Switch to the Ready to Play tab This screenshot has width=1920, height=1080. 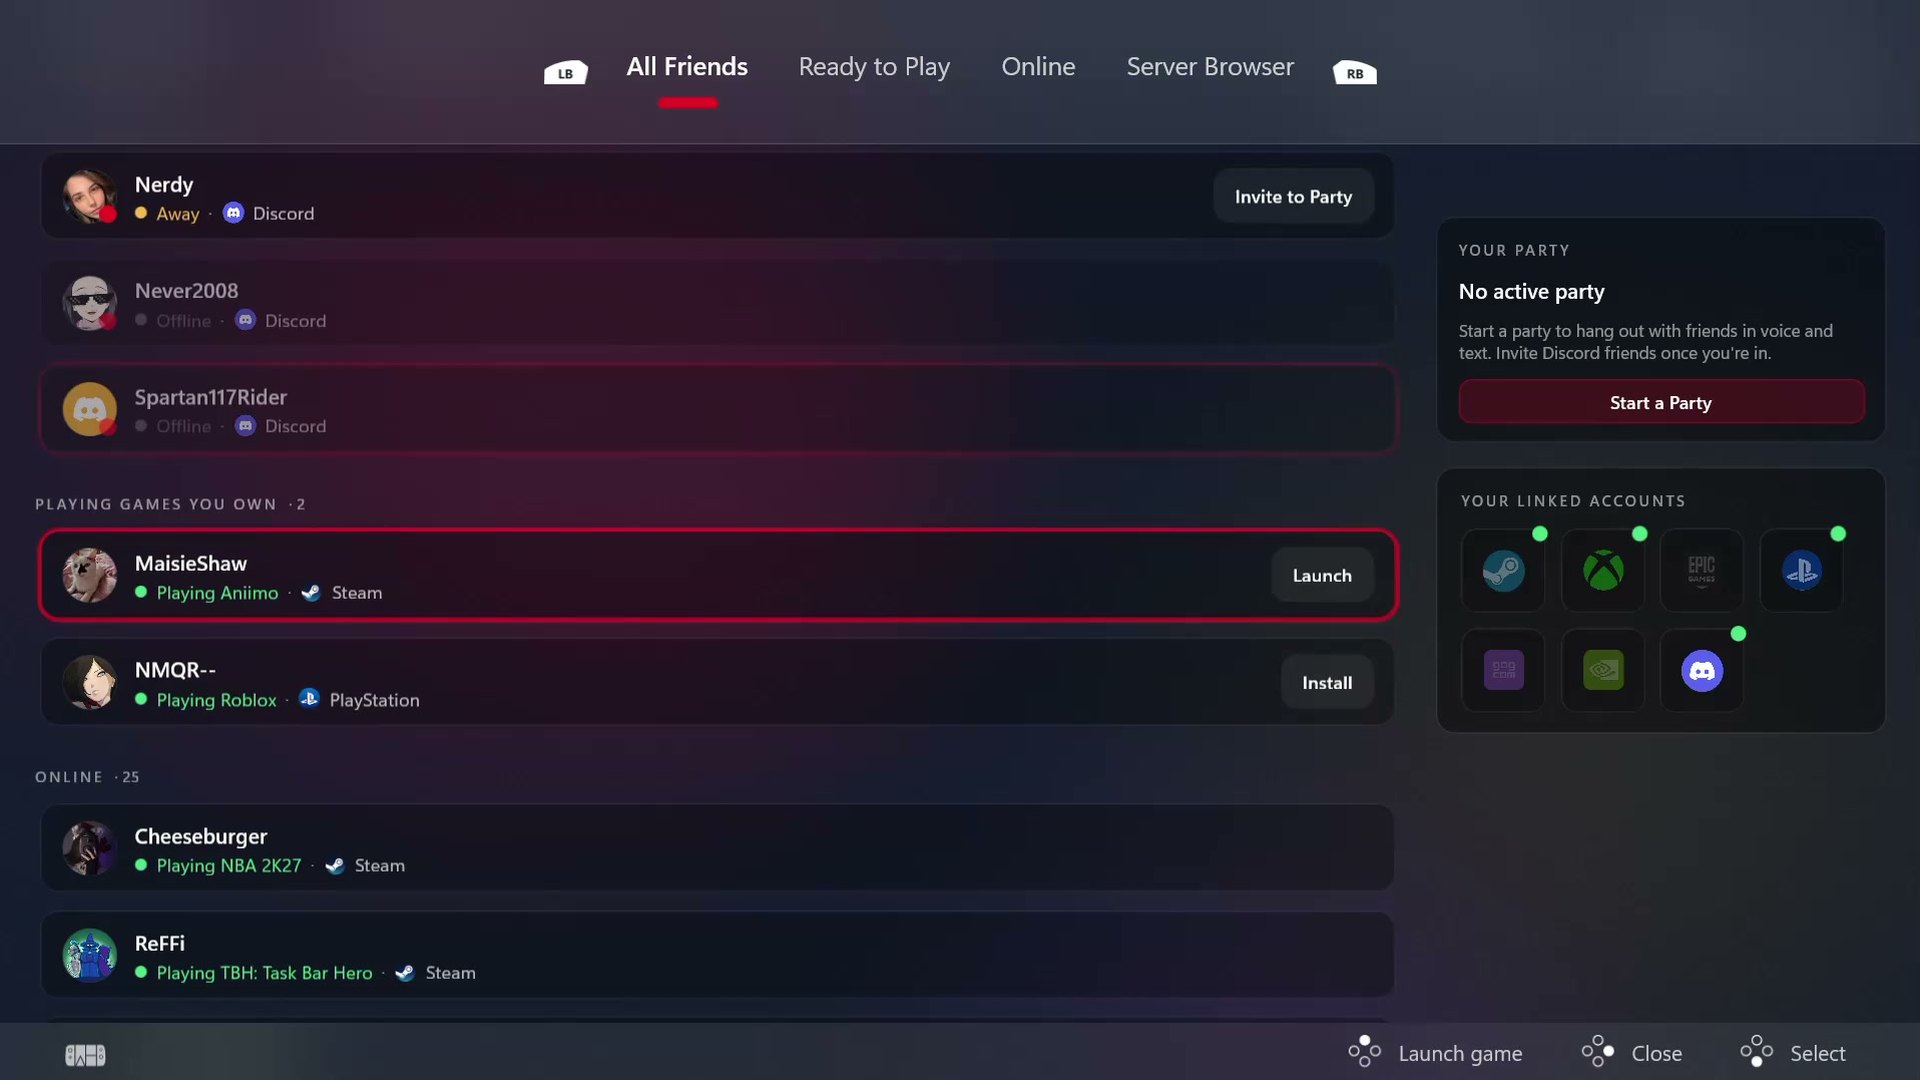pos(874,67)
